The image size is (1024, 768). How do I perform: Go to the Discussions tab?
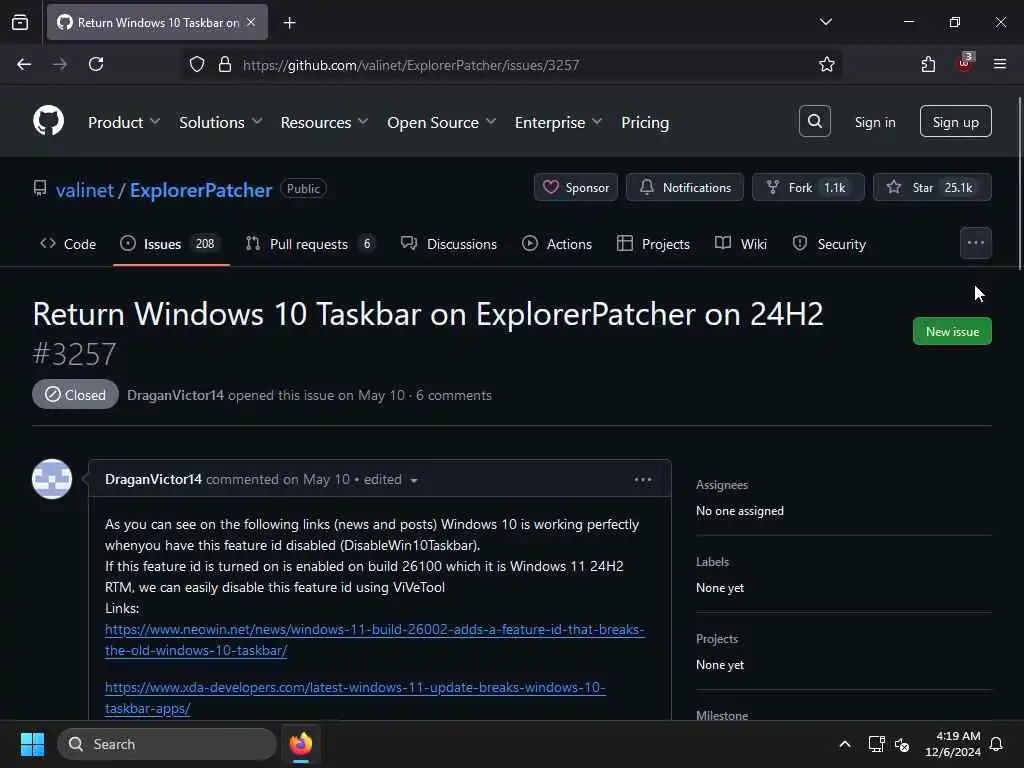coord(449,244)
